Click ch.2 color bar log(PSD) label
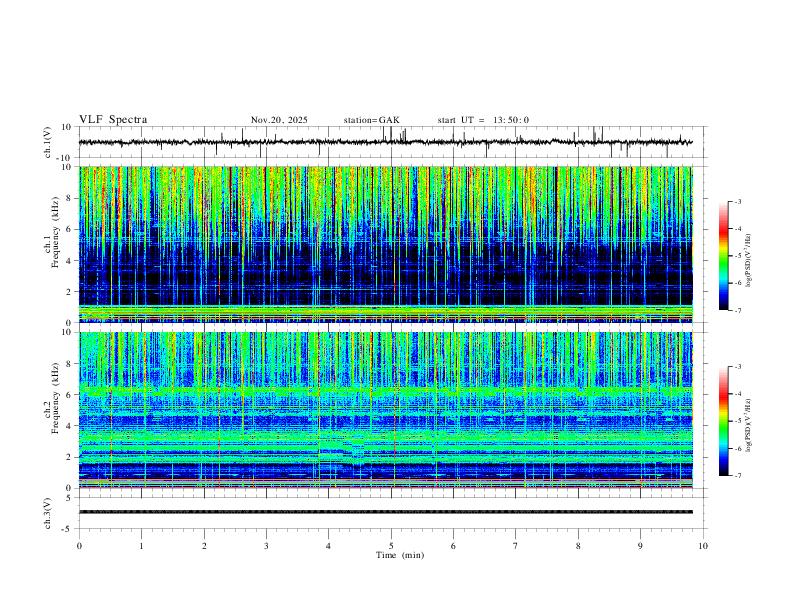This screenshot has height=612, width=792. tap(748, 425)
